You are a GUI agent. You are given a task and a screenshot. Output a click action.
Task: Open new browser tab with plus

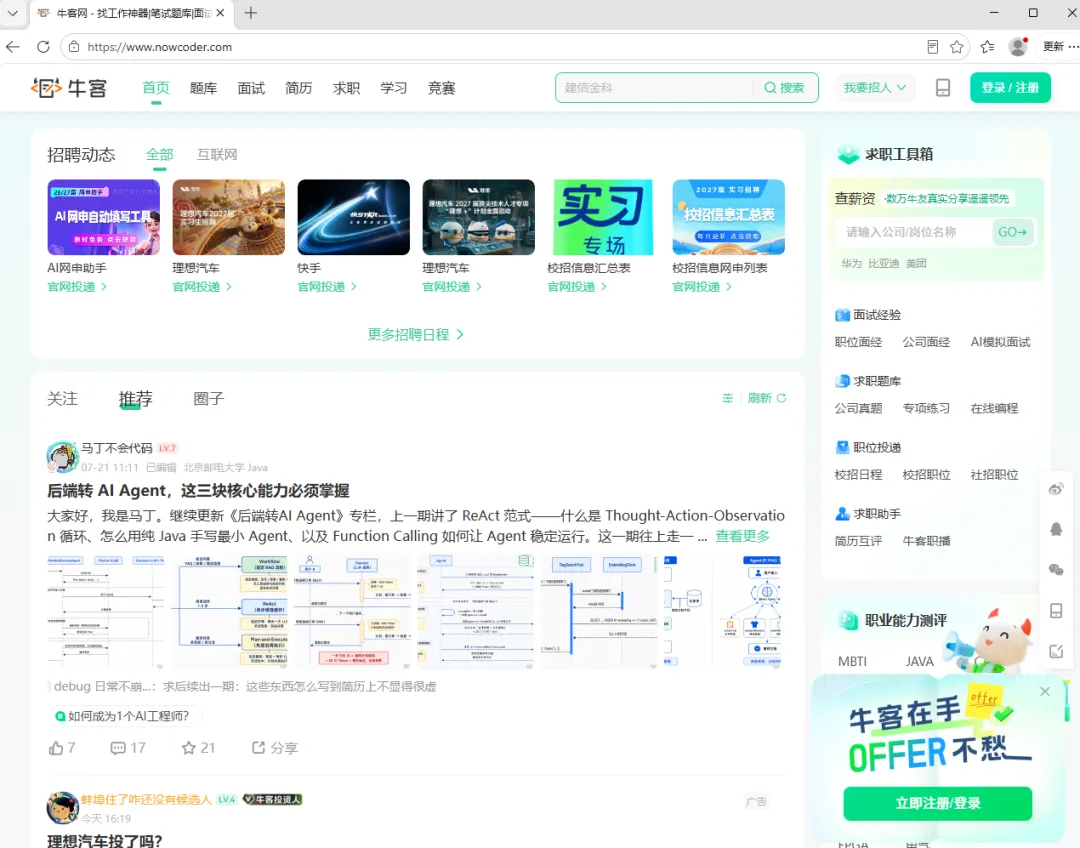251,13
